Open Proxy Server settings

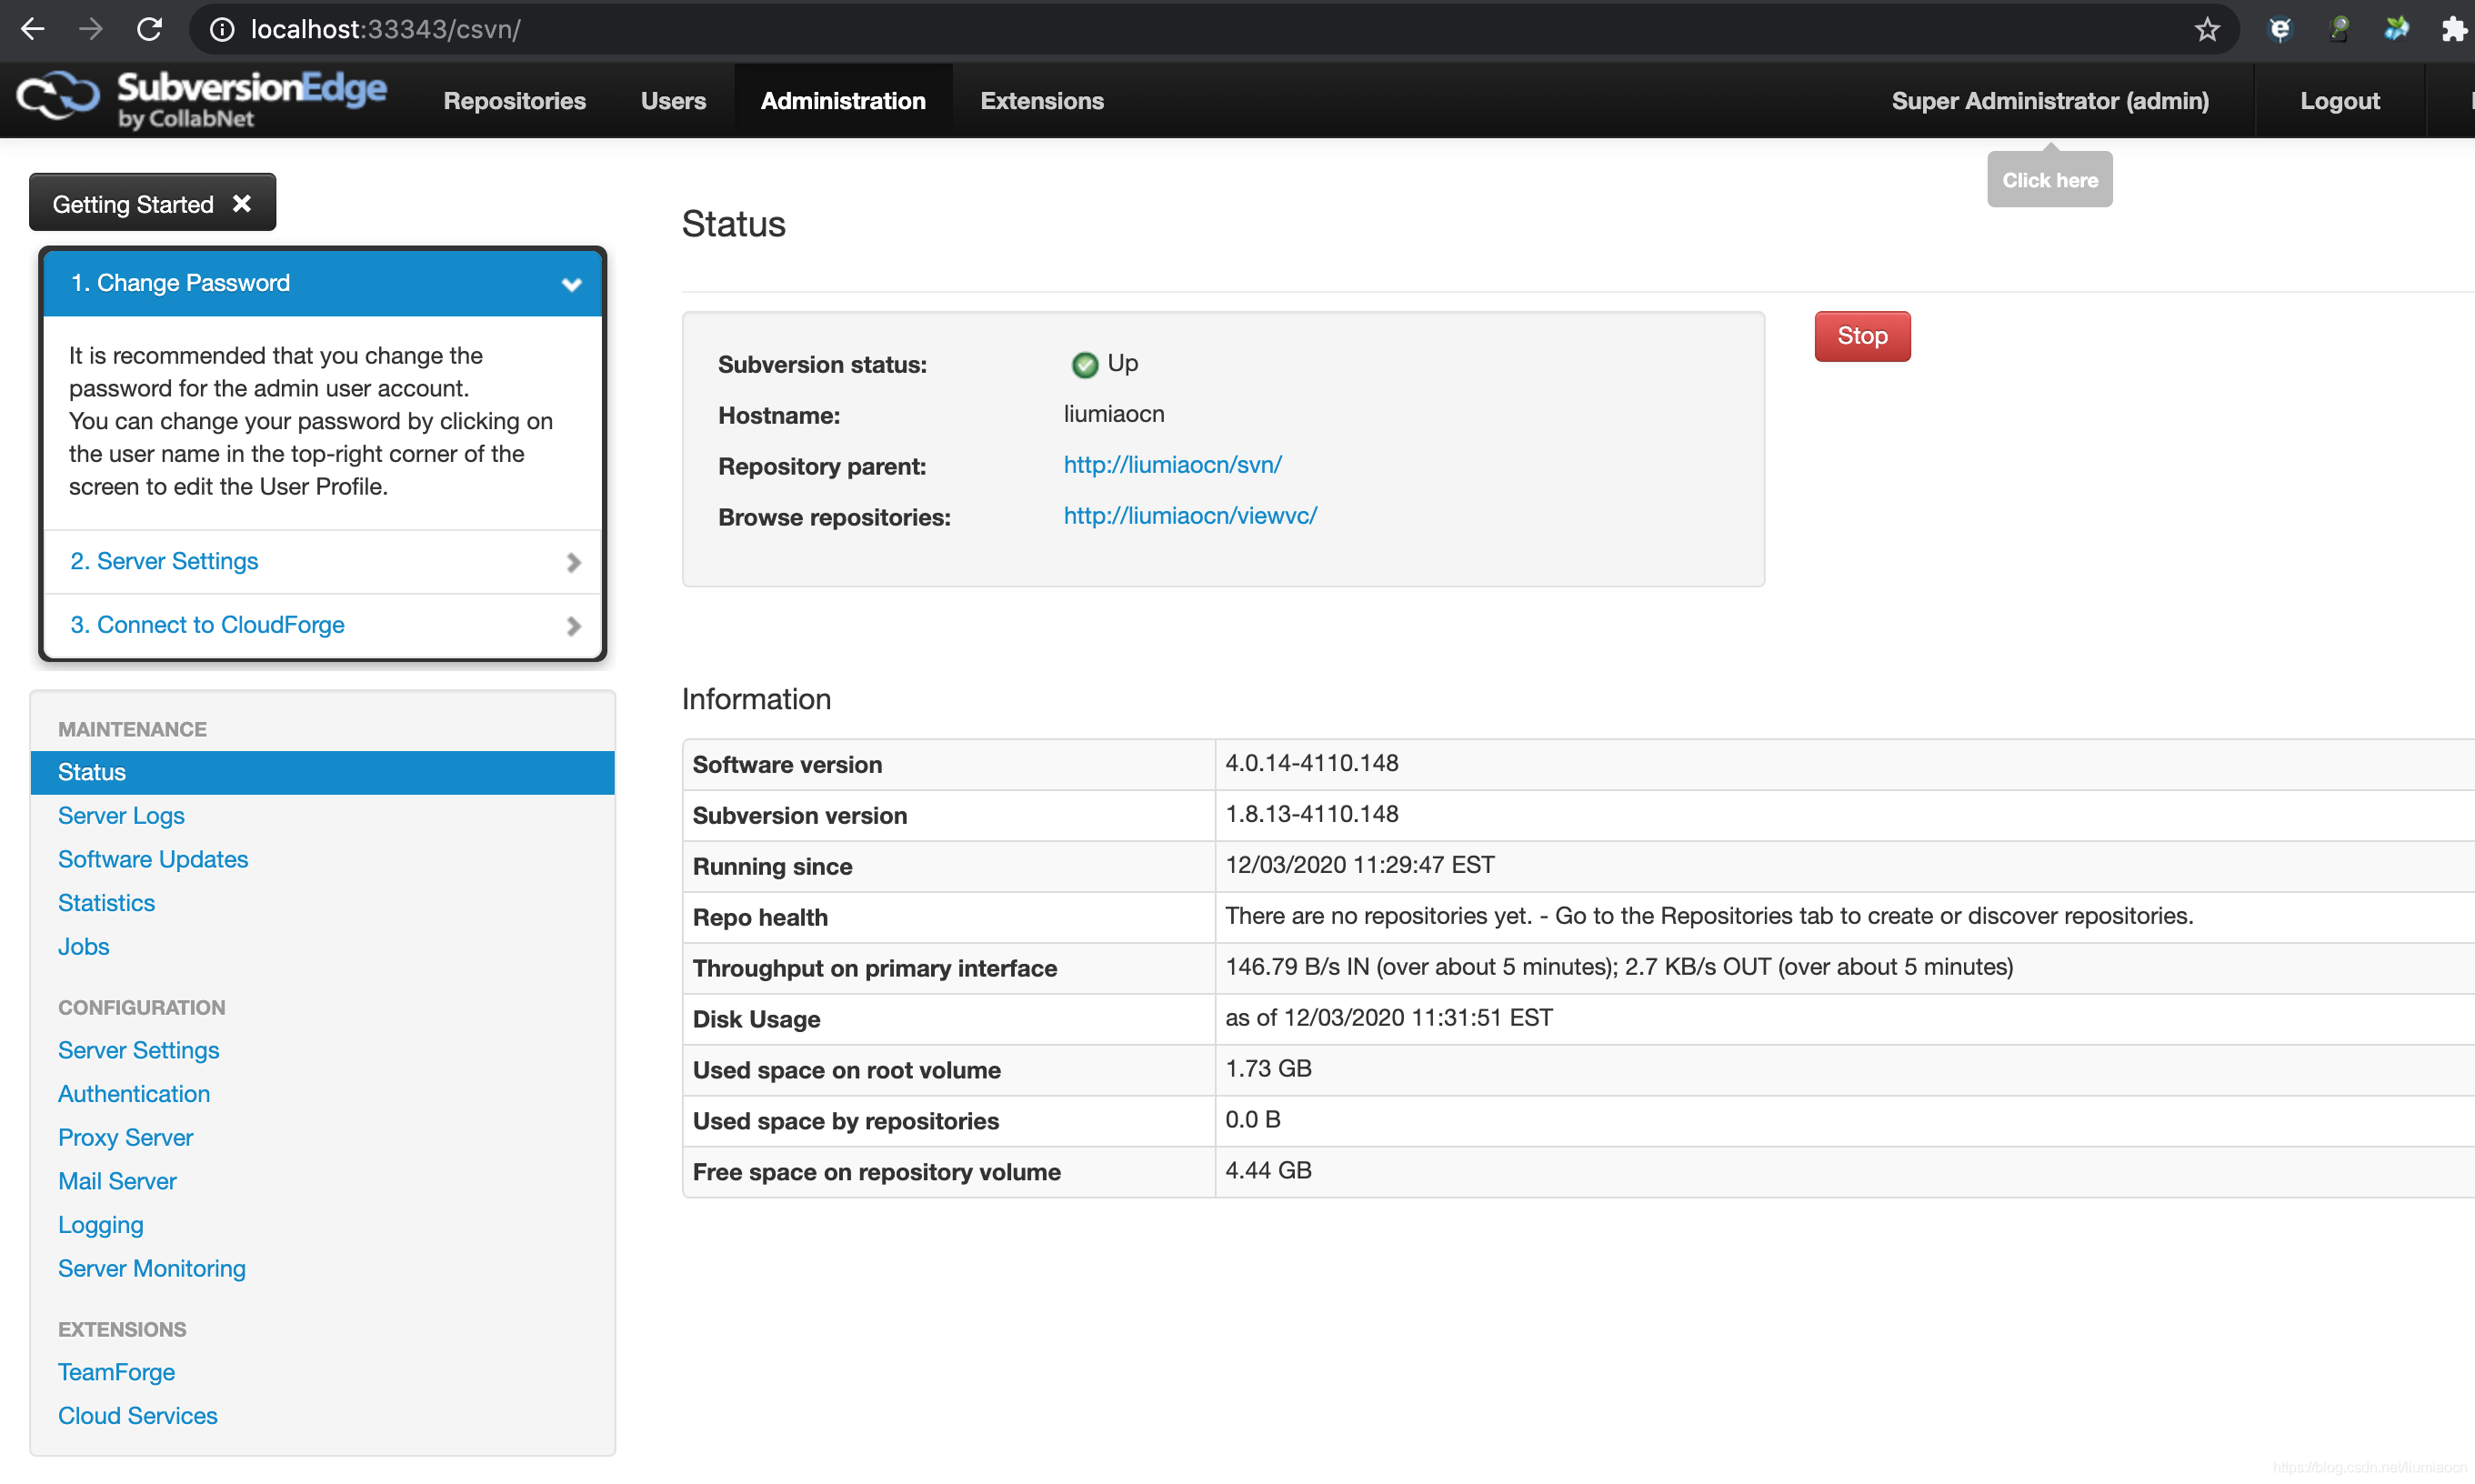(125, 1138)
